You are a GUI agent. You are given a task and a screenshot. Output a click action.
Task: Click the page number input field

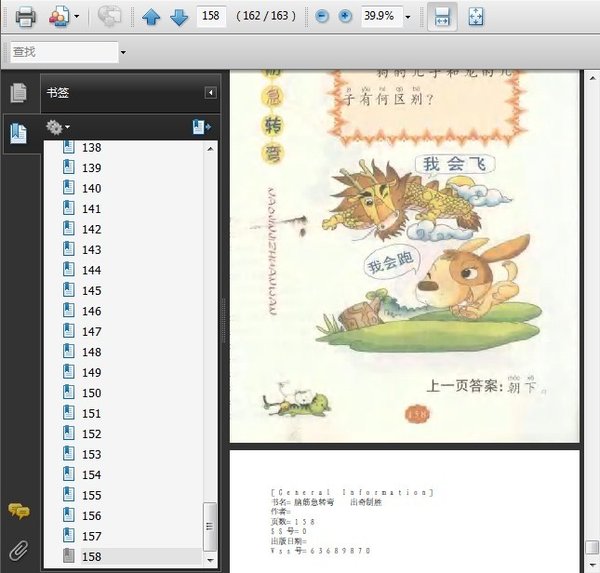coord(211,16)
